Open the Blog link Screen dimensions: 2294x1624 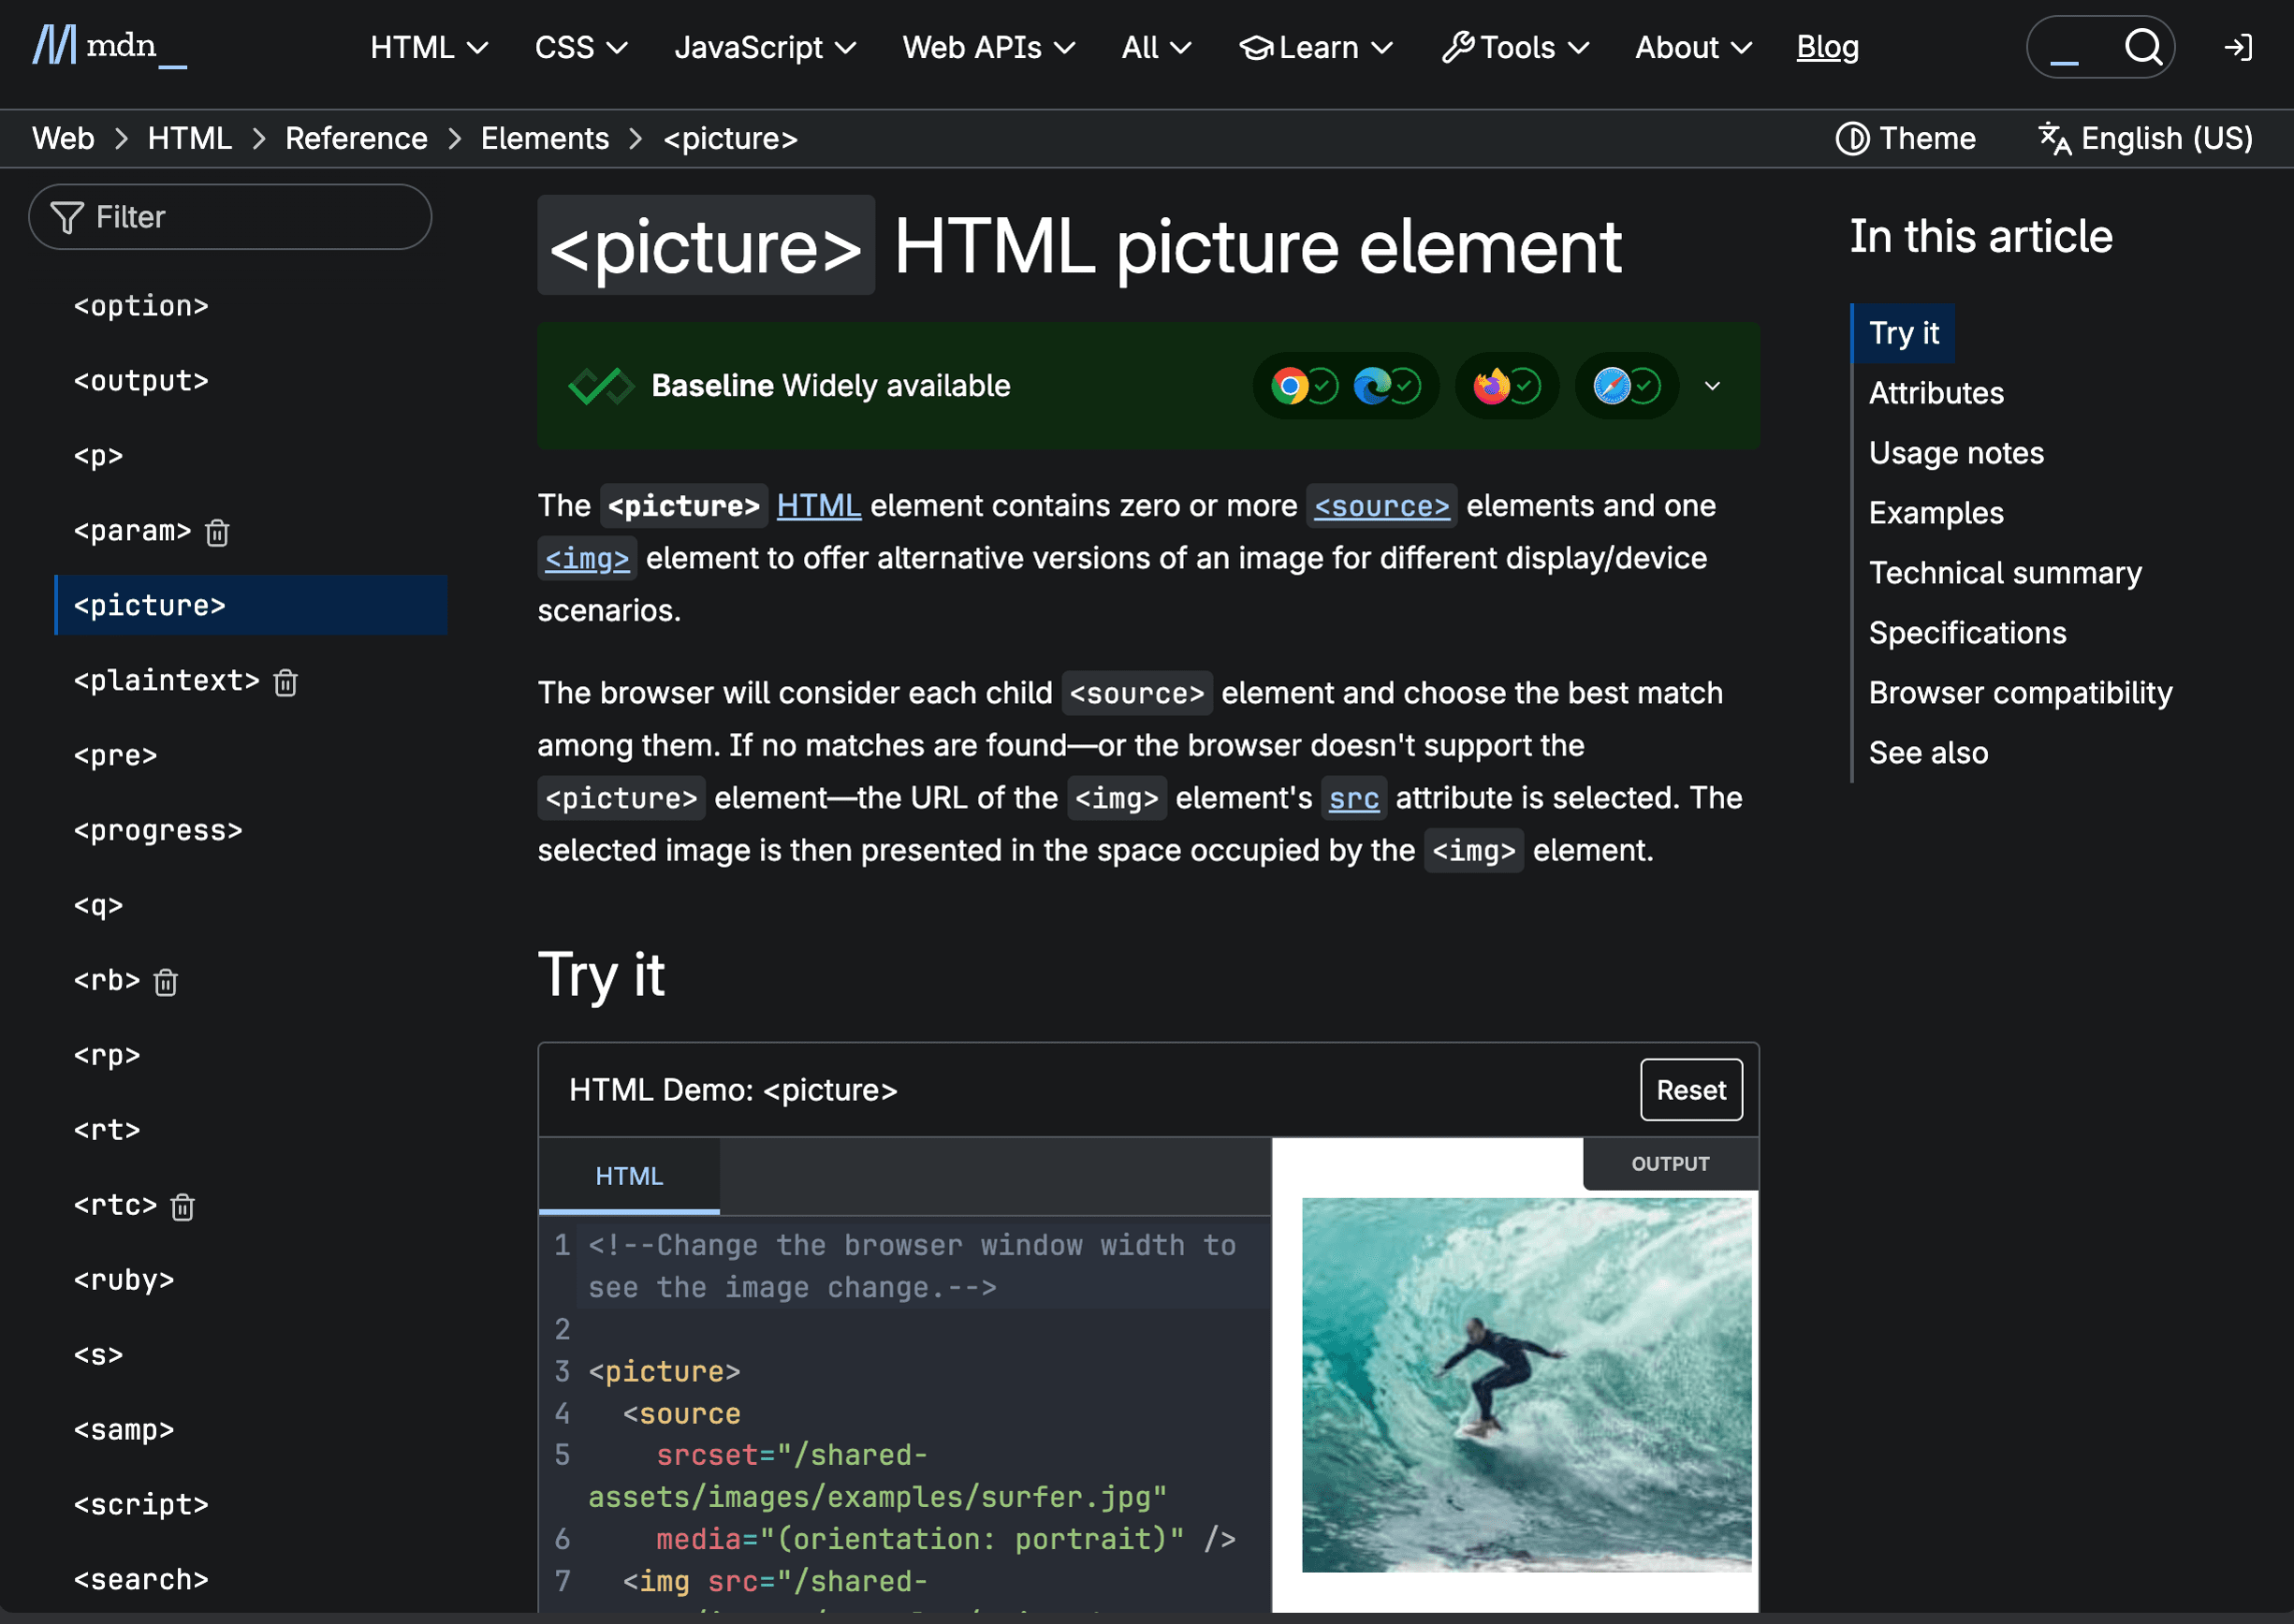pos(1827,47)
